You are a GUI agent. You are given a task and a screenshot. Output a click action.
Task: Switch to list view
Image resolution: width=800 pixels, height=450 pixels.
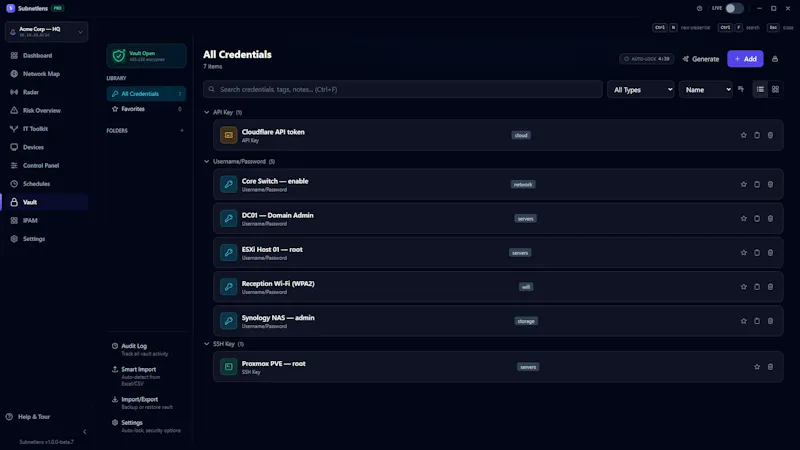tap(760, 89)
